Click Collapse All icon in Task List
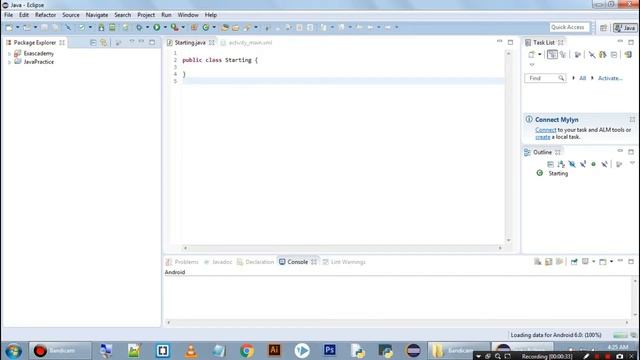Screen dimensions: 640x360 pos(614,54)
